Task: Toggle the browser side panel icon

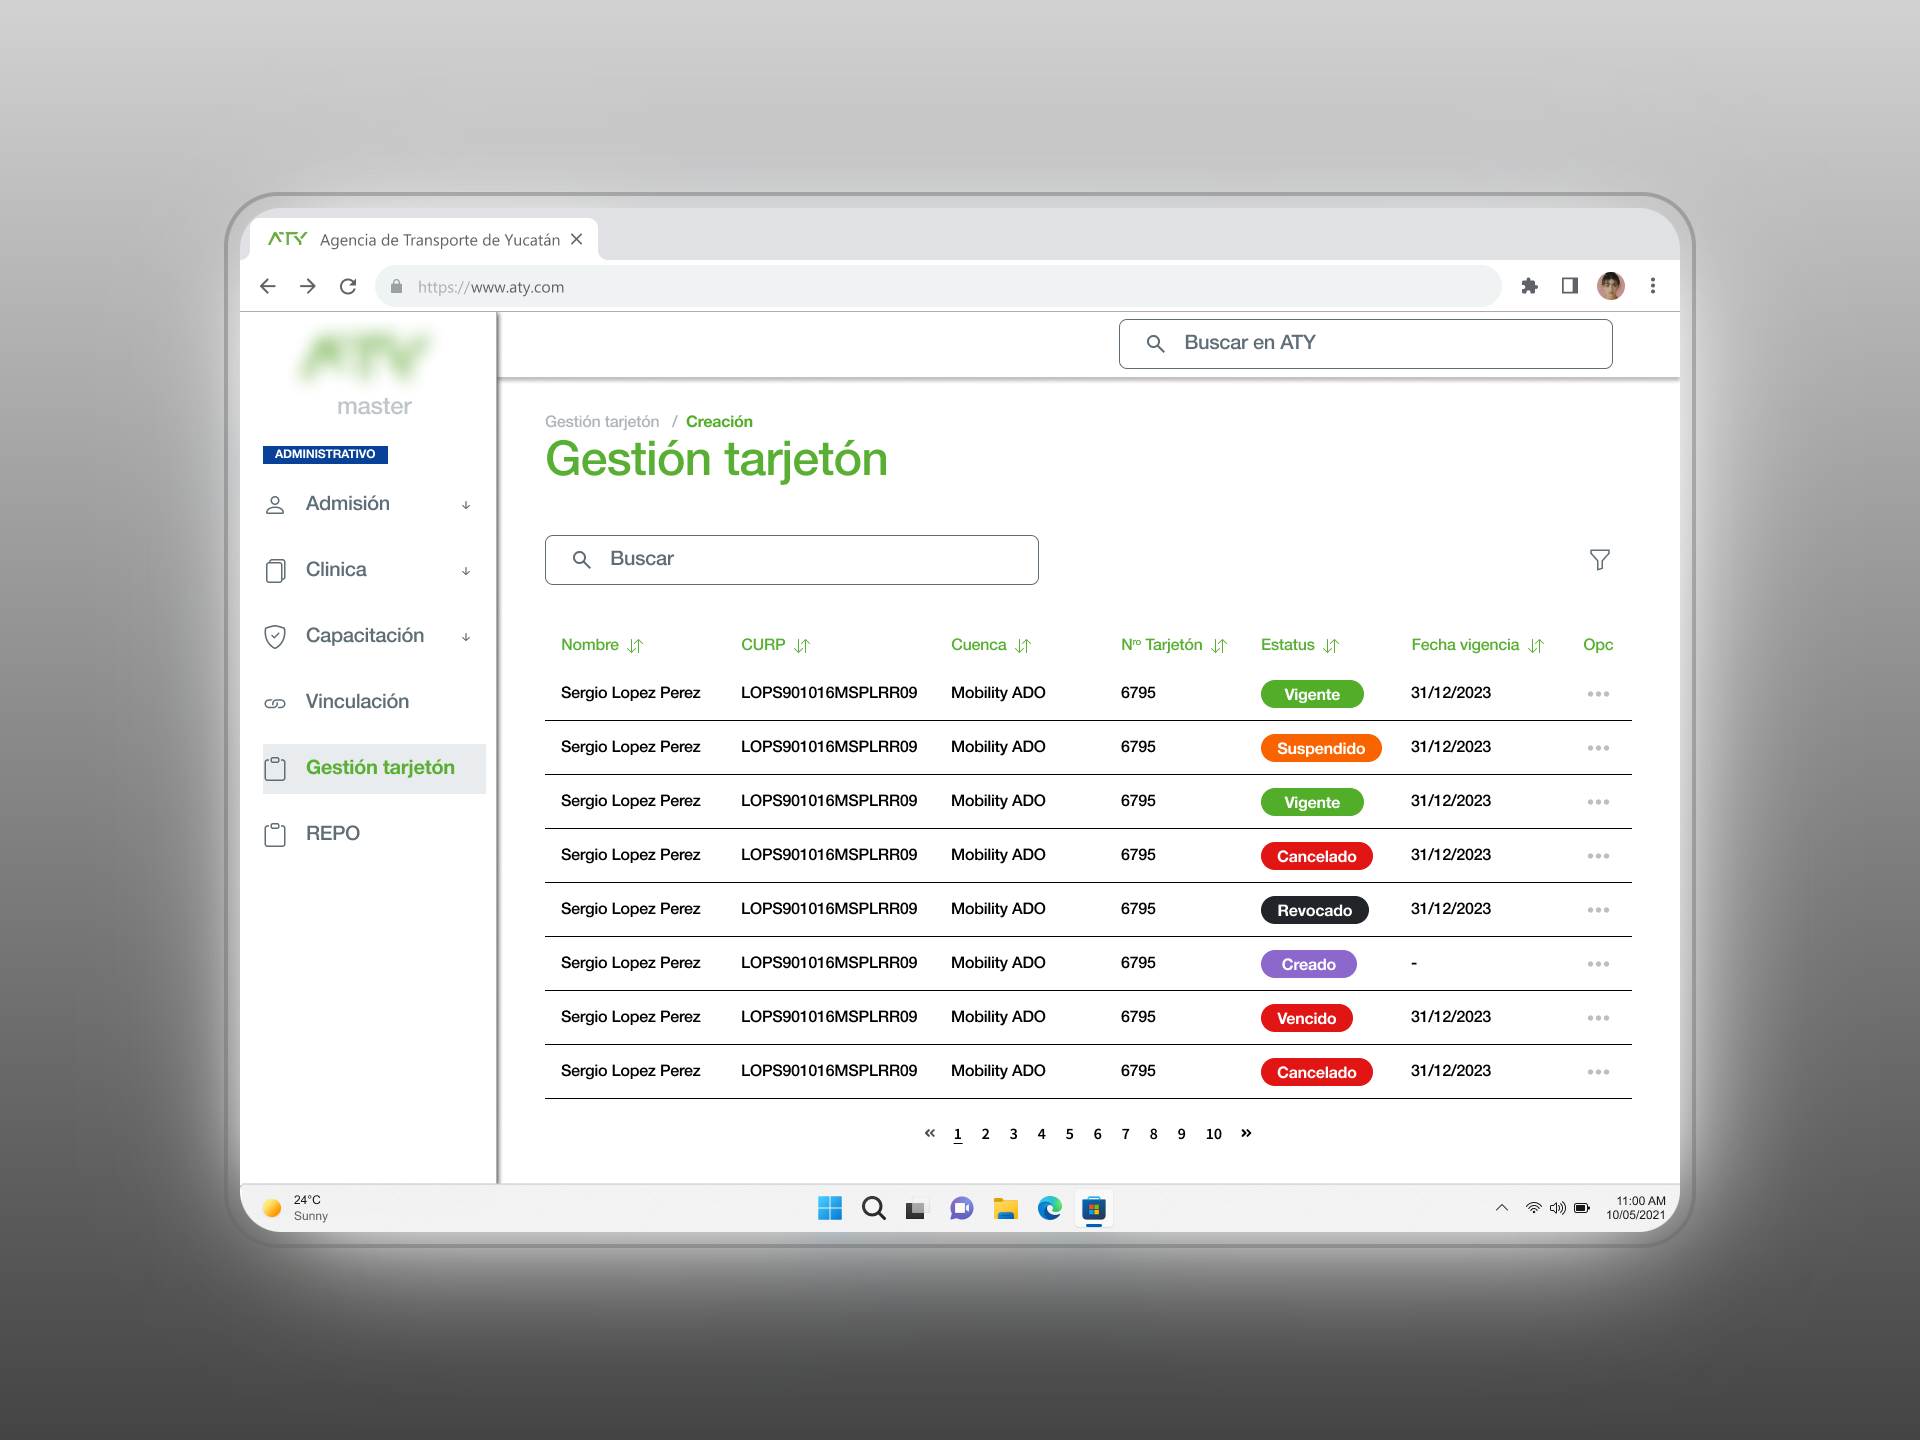Action: tap(1569, 286)
